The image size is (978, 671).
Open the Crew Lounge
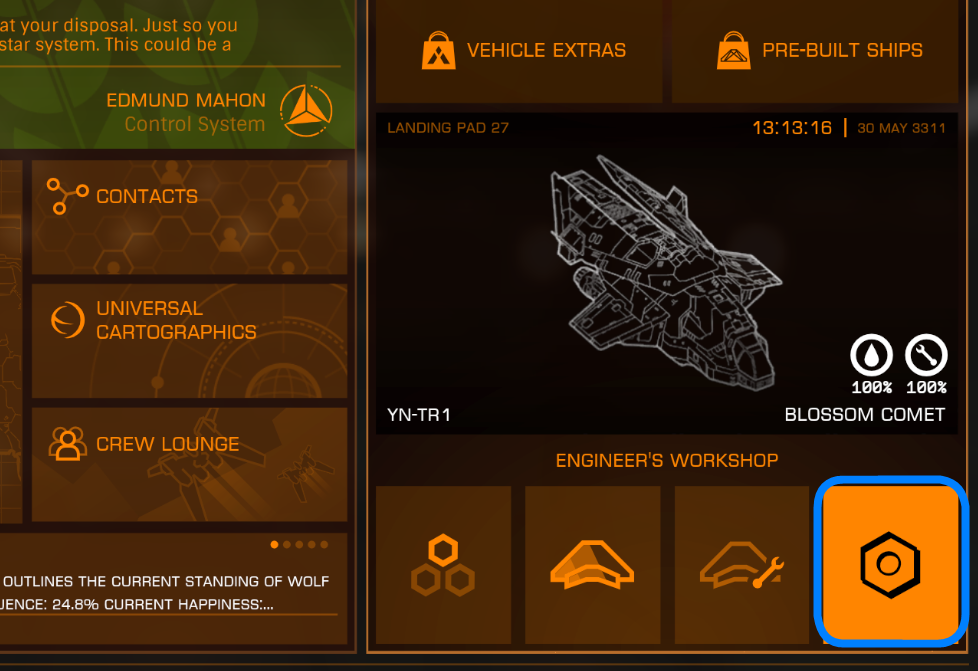[x=190, y=465]
